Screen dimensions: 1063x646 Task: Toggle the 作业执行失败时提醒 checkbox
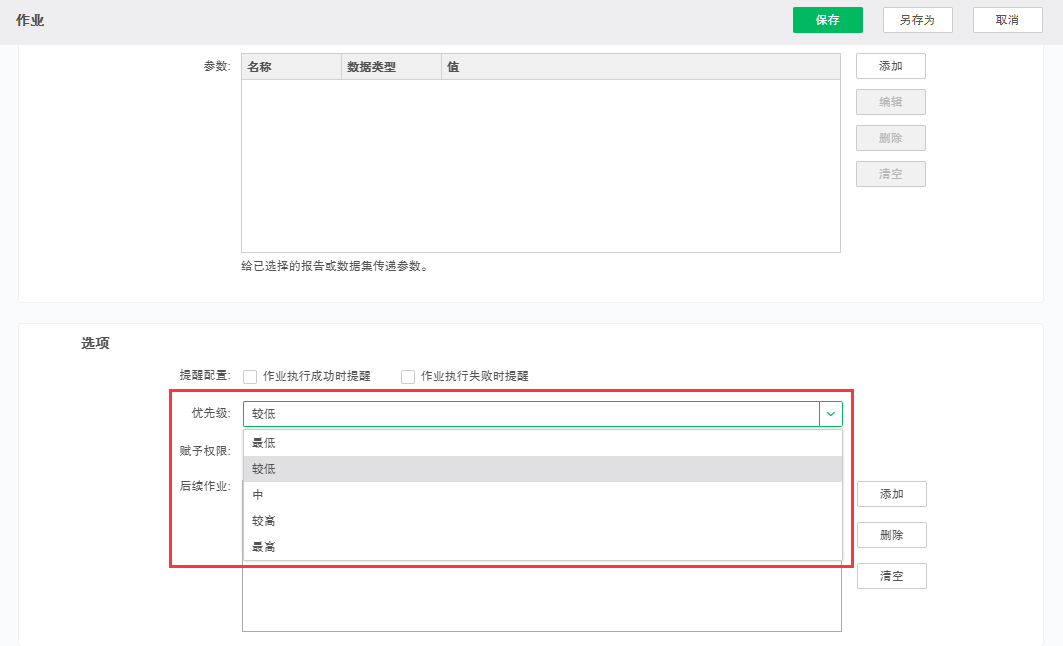point(408,377)
